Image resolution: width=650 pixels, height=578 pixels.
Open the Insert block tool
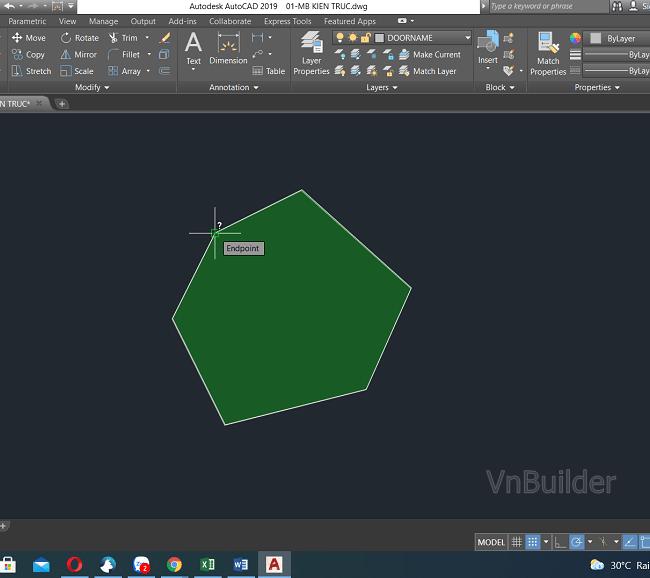(x=488, y=46)
